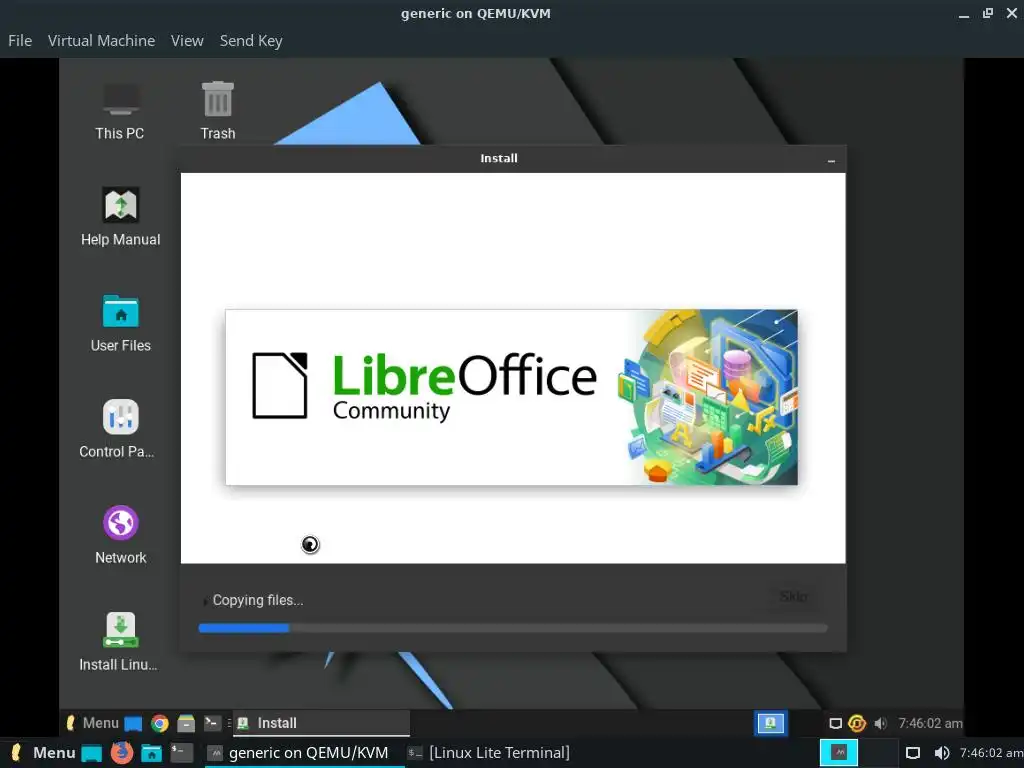Open host home folder taskbar icon
1024x768 pixels.
(x=152, y=754)
